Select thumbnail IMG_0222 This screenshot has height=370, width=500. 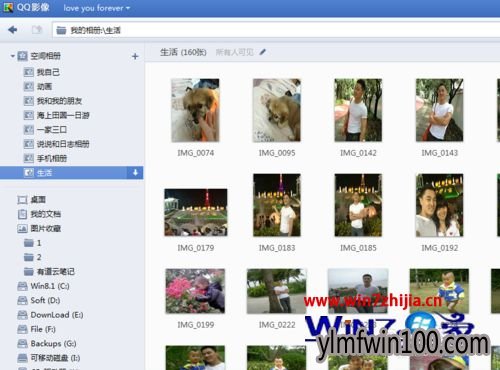point(277,291)
